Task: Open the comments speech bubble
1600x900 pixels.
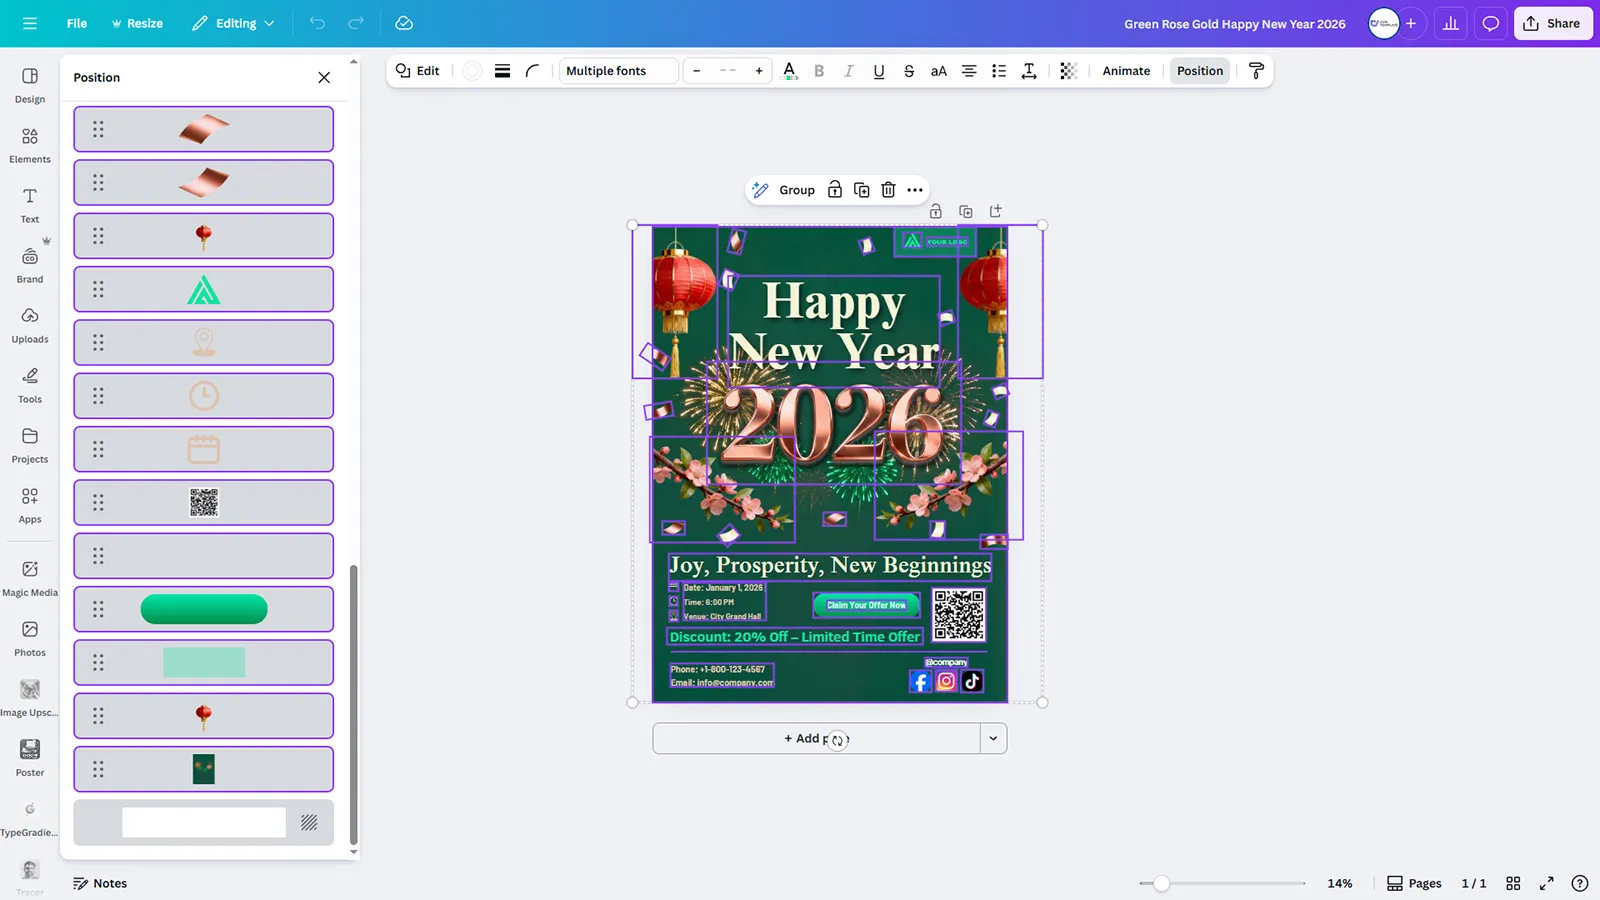Action: click(1490, 24)
